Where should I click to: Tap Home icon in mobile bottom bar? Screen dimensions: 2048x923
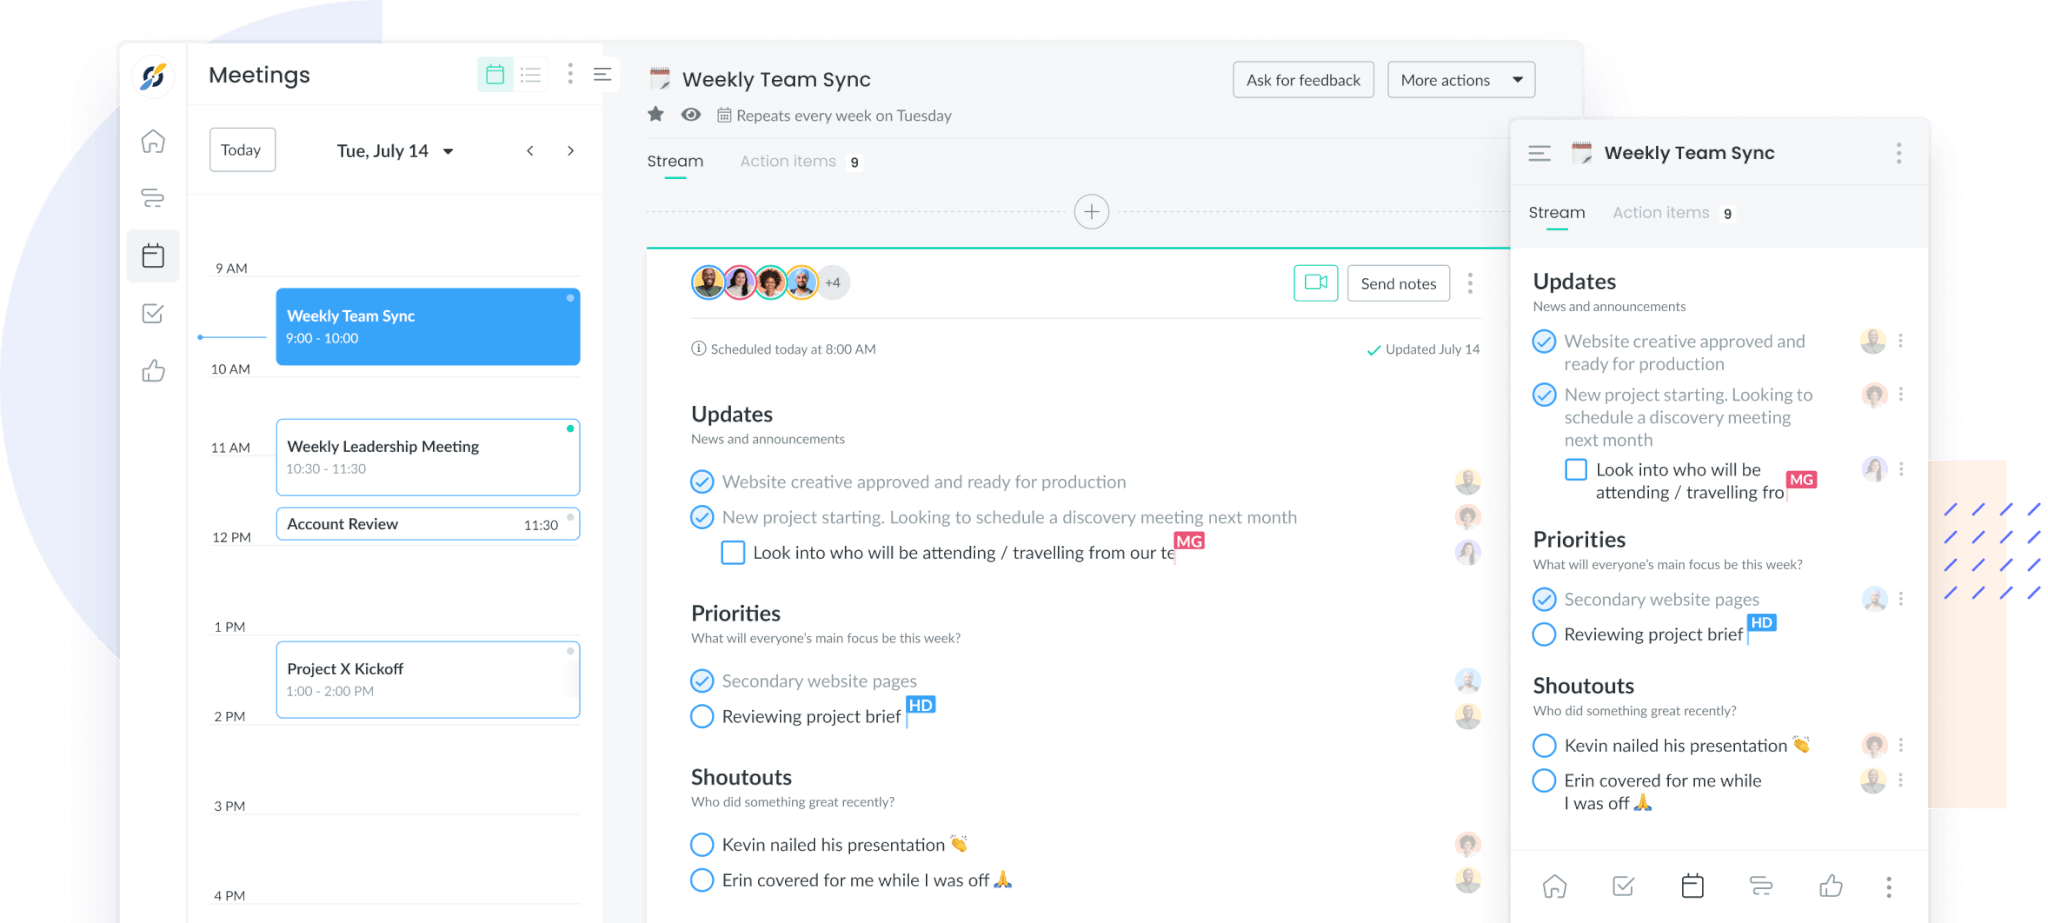pos(1554,886)
